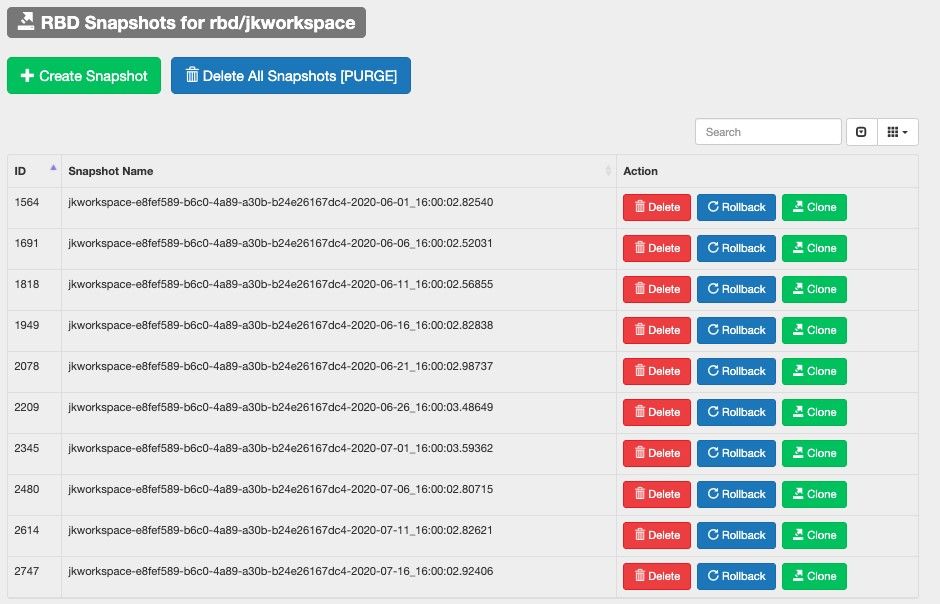Click Delete All Snapshots PURGE button

pyautogui.click(x=290, y=74)
